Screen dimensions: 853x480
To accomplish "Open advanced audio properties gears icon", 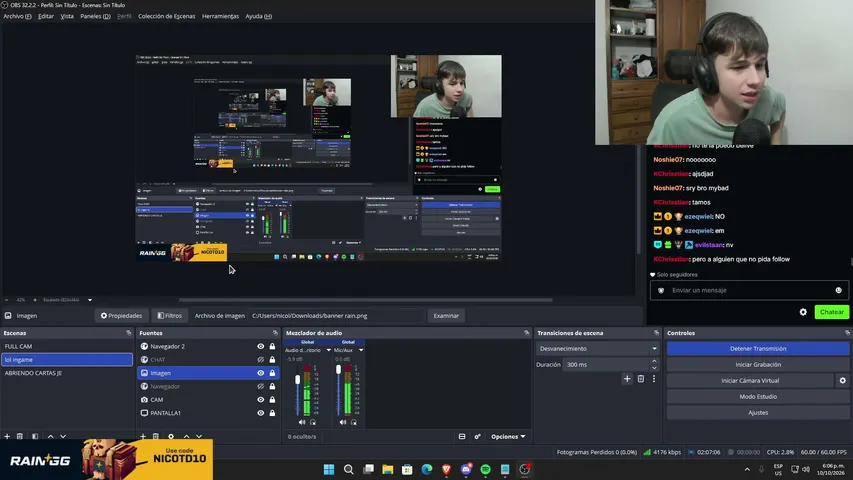I will 477,436.
